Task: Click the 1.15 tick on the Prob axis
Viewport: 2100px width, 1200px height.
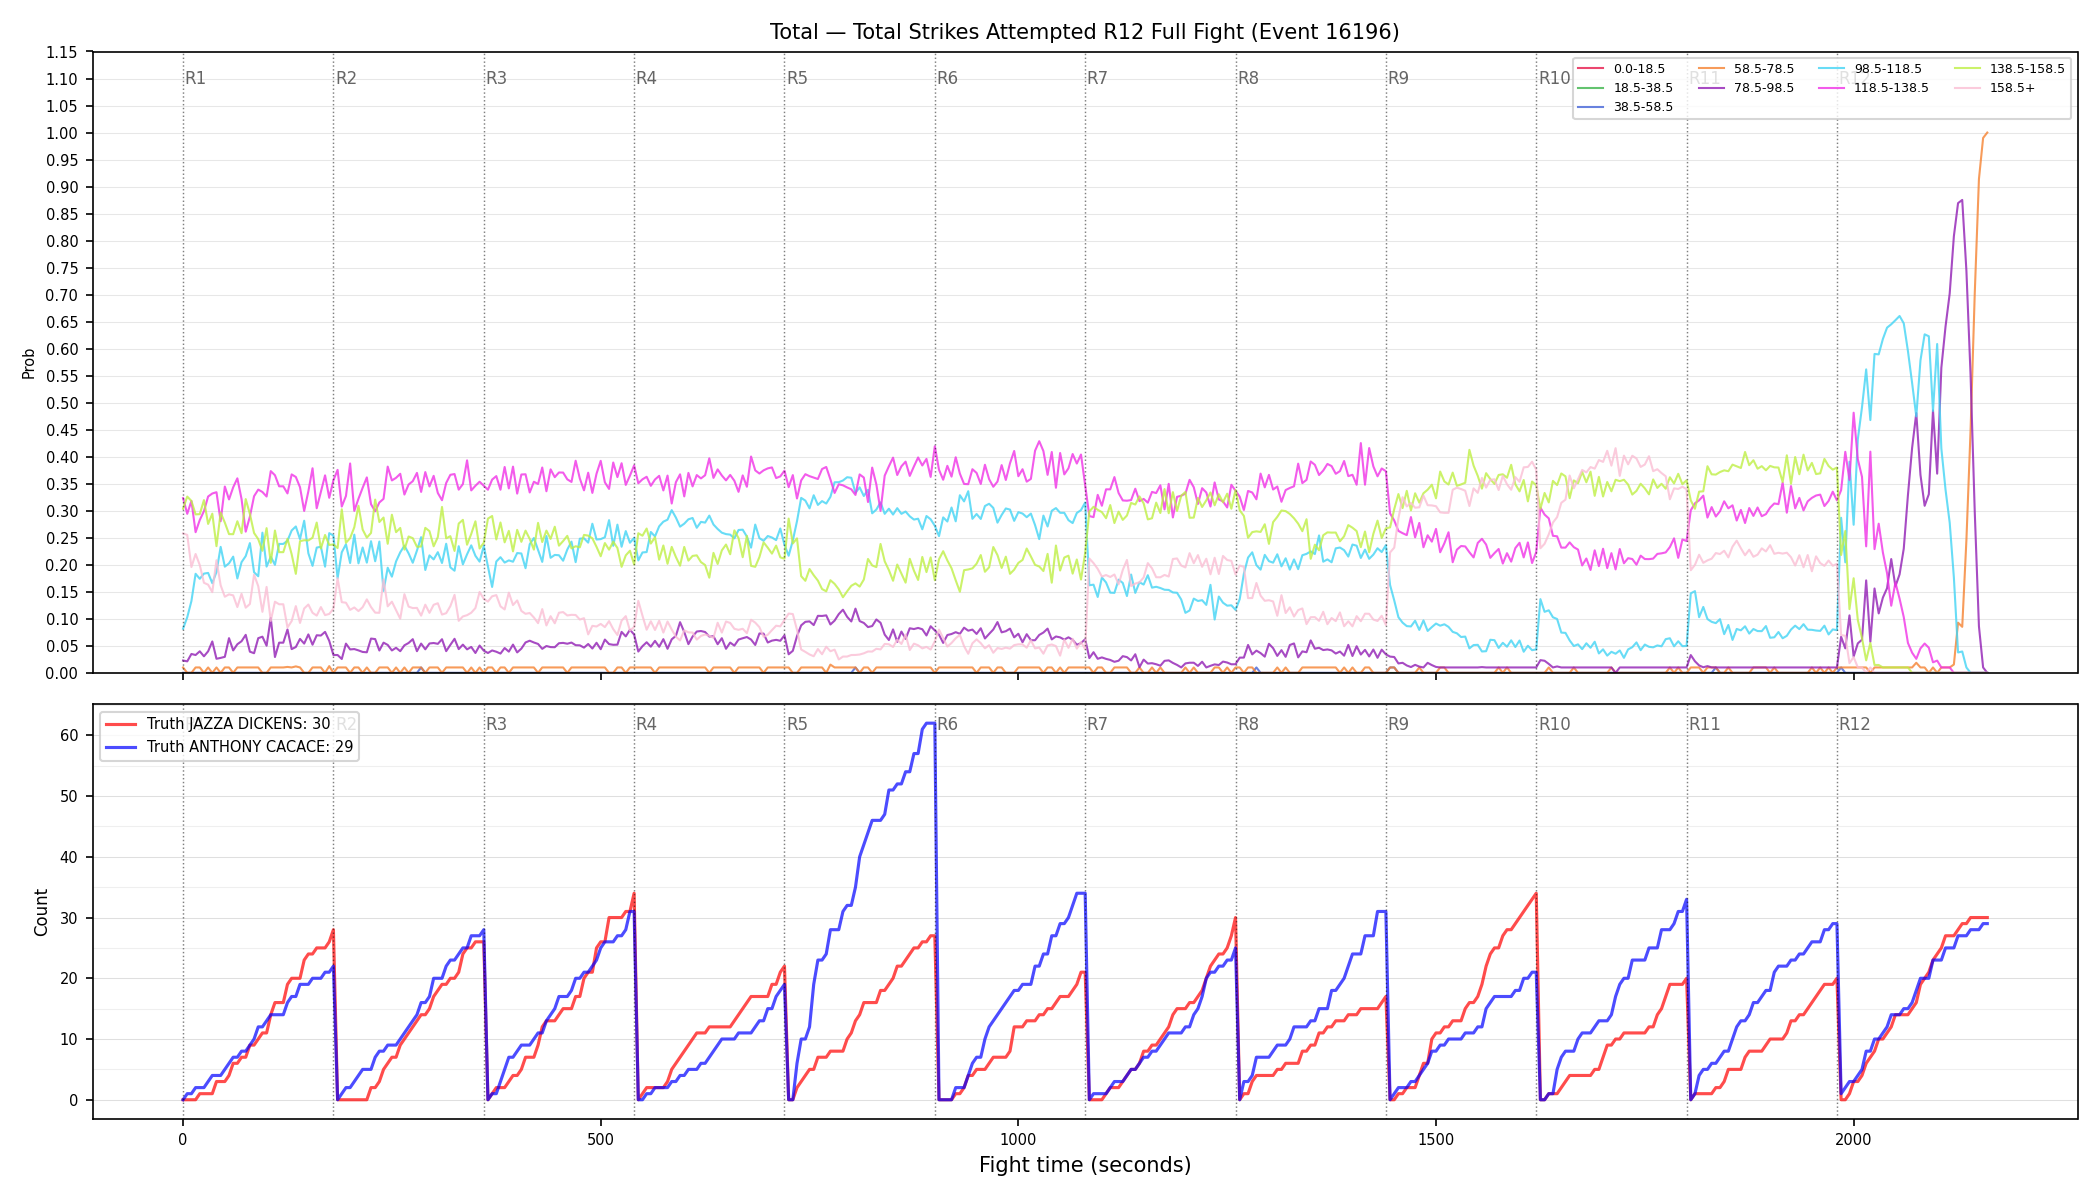Action: [63, 53]
